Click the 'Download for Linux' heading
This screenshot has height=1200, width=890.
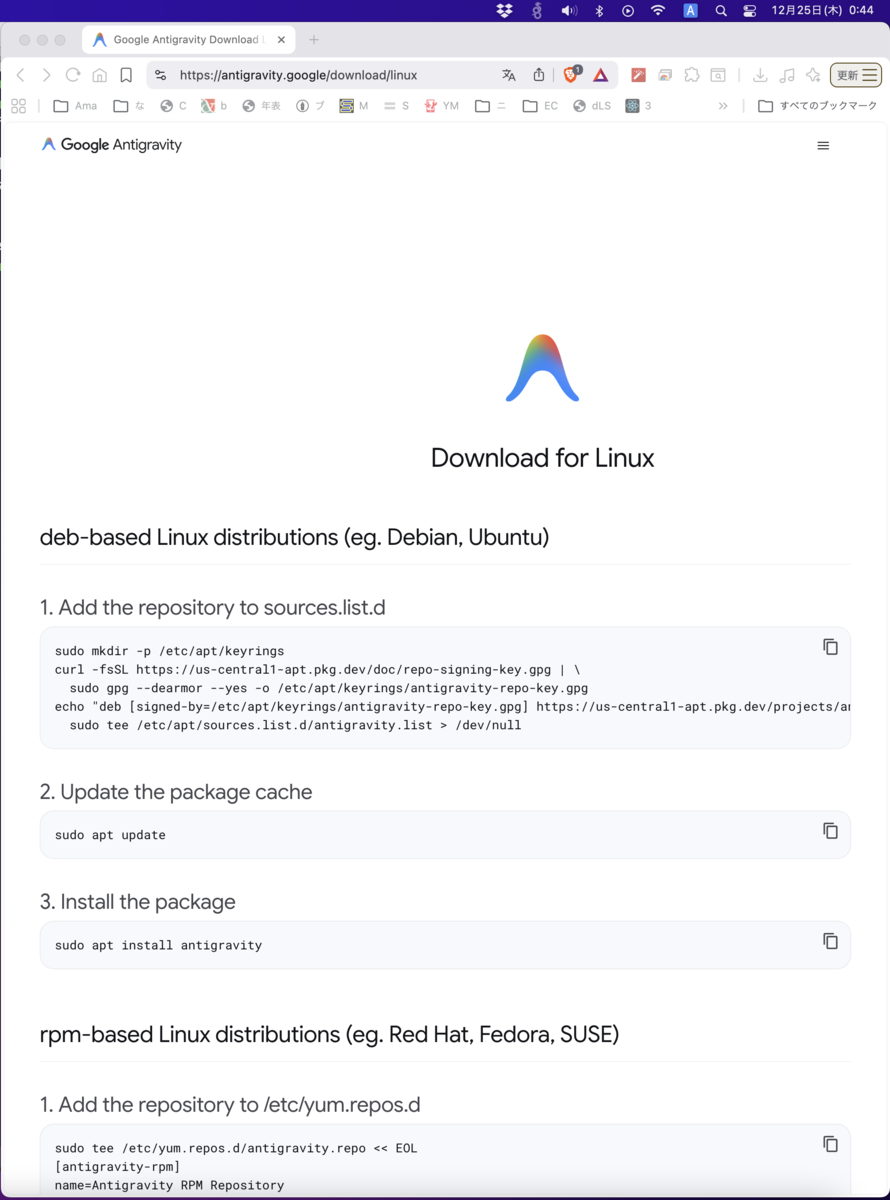tap(542, 458)
